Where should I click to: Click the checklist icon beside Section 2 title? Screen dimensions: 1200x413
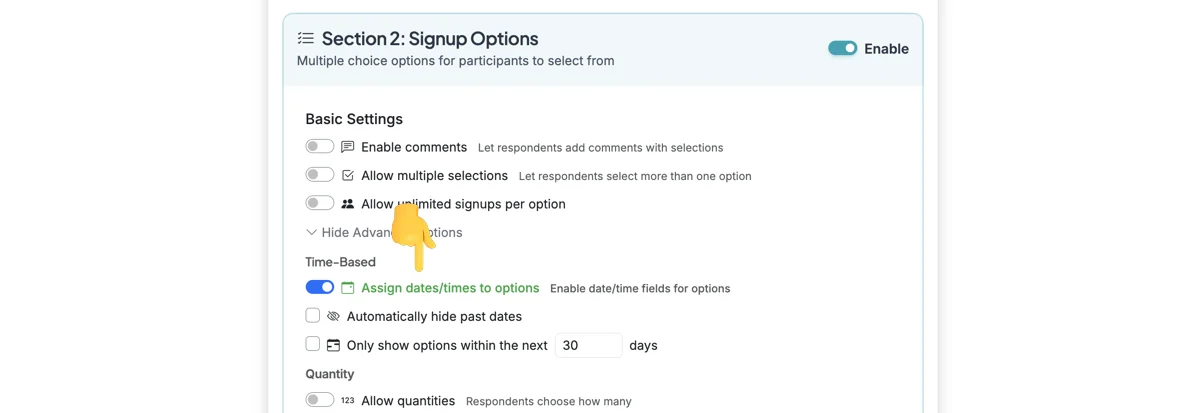coord(306,39)
